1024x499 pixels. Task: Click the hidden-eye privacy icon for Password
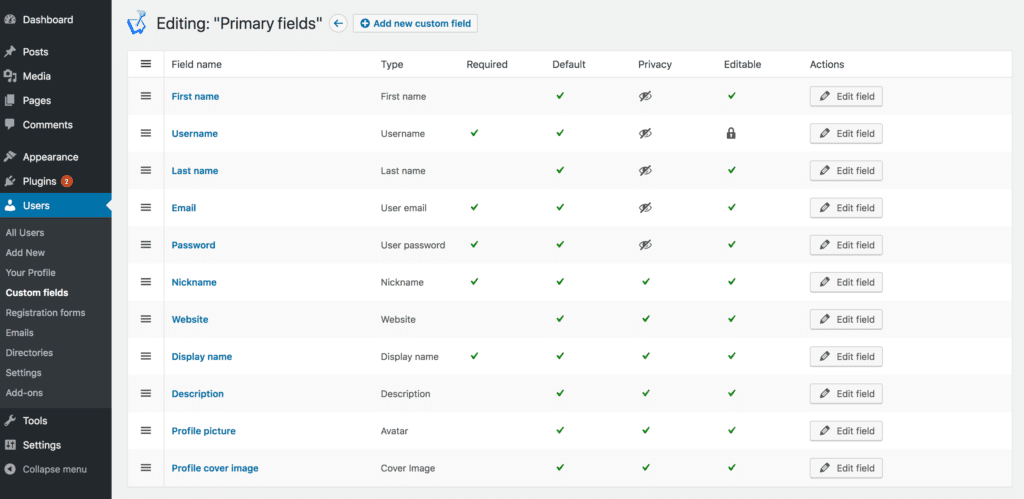pyautogui.click(x=645, y=245)
